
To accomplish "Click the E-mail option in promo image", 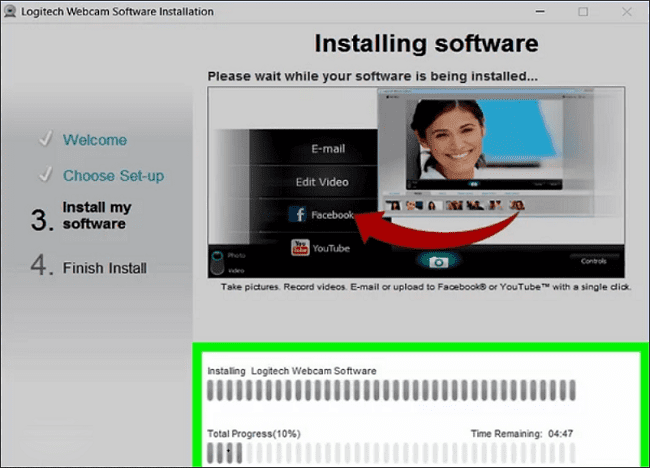I will pyautogui.click(x=328, y=149).
